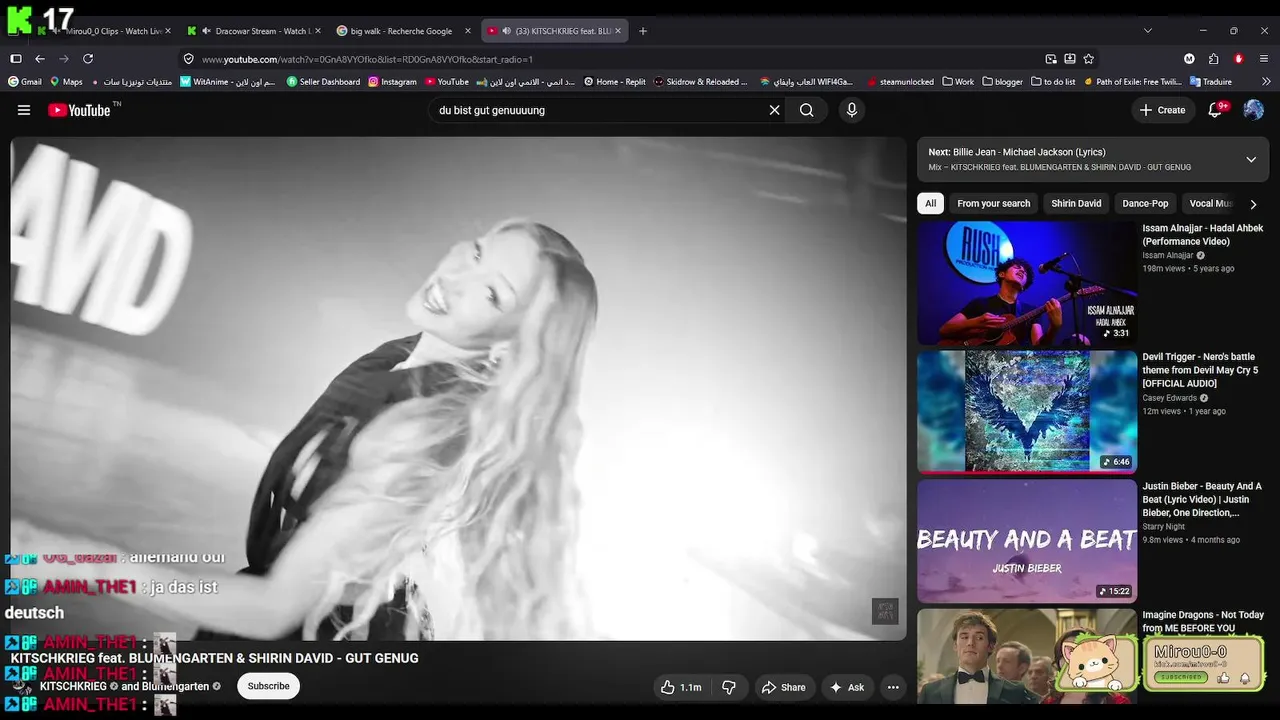Reload the current page
The height and width of the screenshot is (720, 1280).
tap(88, 59)
